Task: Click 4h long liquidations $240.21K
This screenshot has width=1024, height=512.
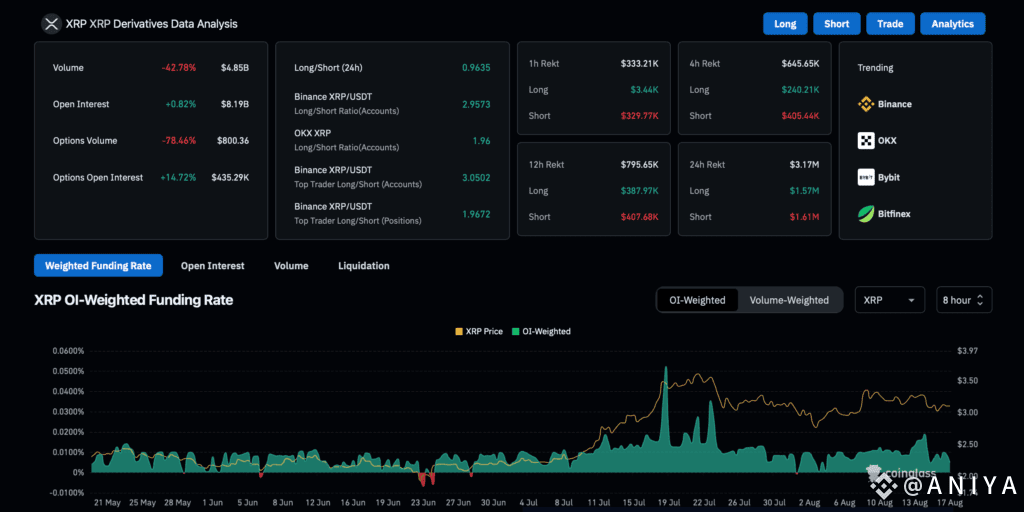Action: 800,89
